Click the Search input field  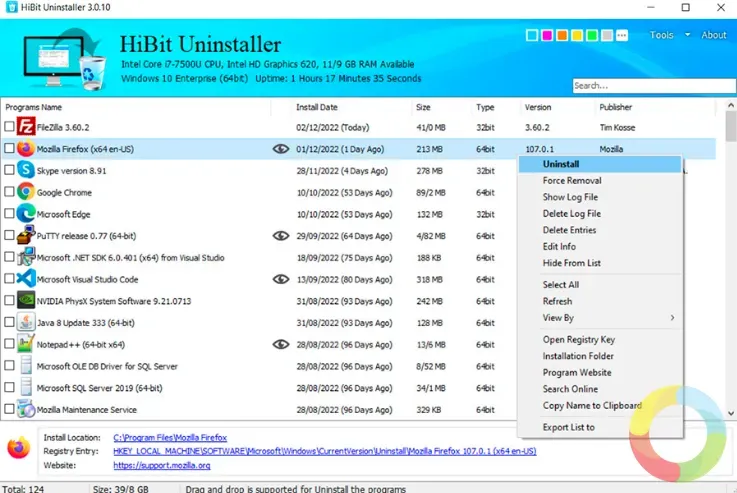pos(654,86)
